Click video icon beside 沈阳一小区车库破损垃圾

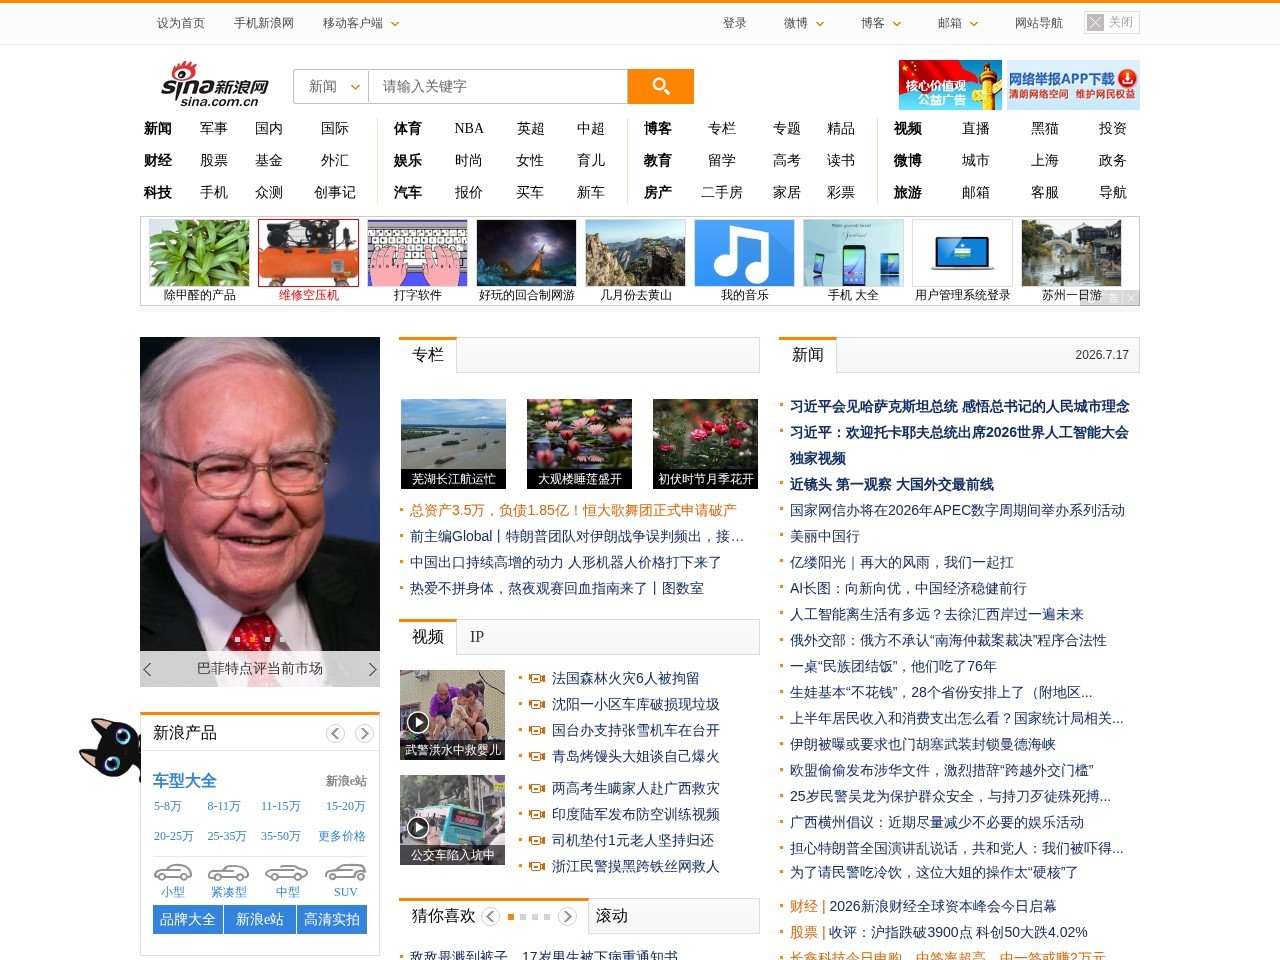click(x=537, y=705)
